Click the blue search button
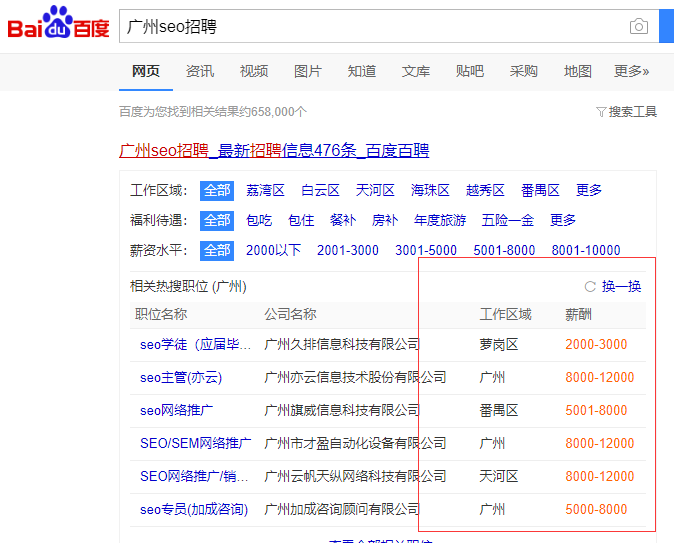This screenshot has height=543, width=674. pos(666,27)
